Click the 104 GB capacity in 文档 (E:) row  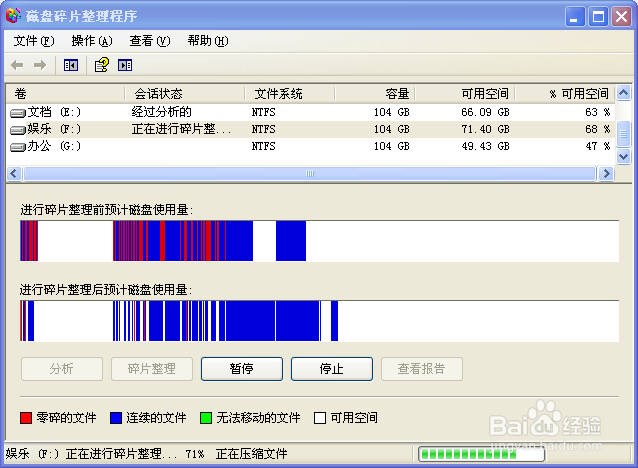tap(392, 112)
